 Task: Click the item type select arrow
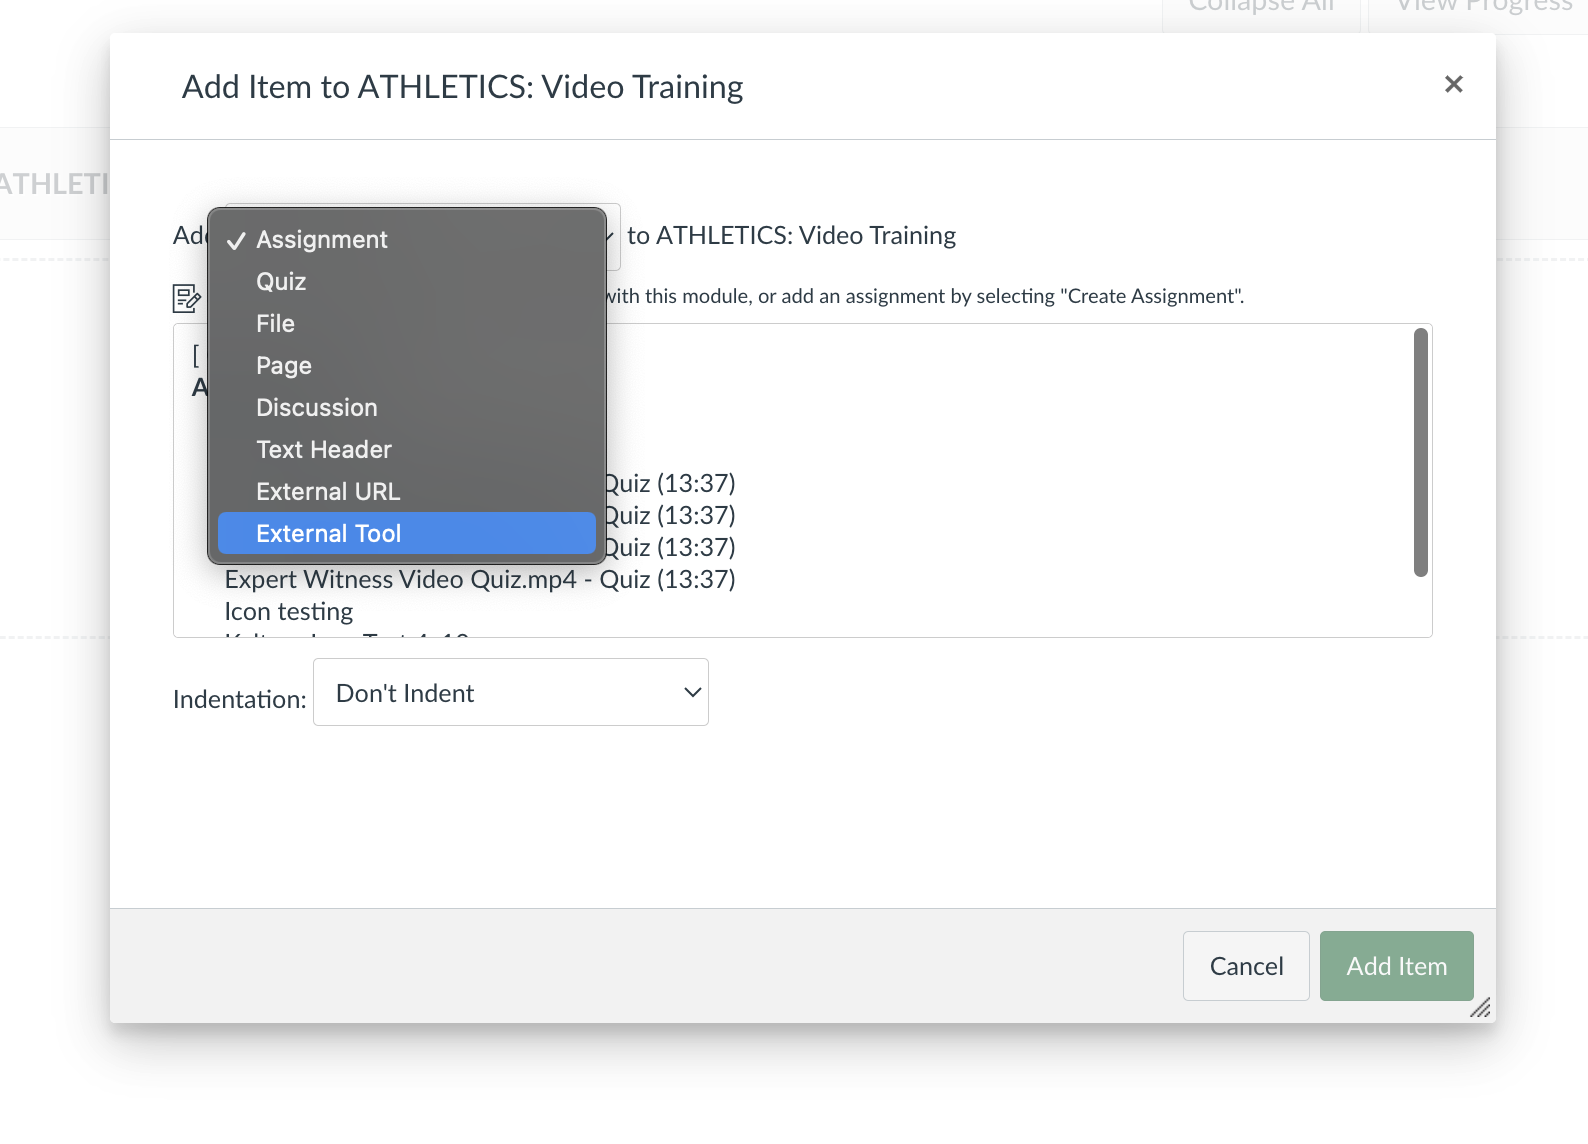(x=610, y=236)
